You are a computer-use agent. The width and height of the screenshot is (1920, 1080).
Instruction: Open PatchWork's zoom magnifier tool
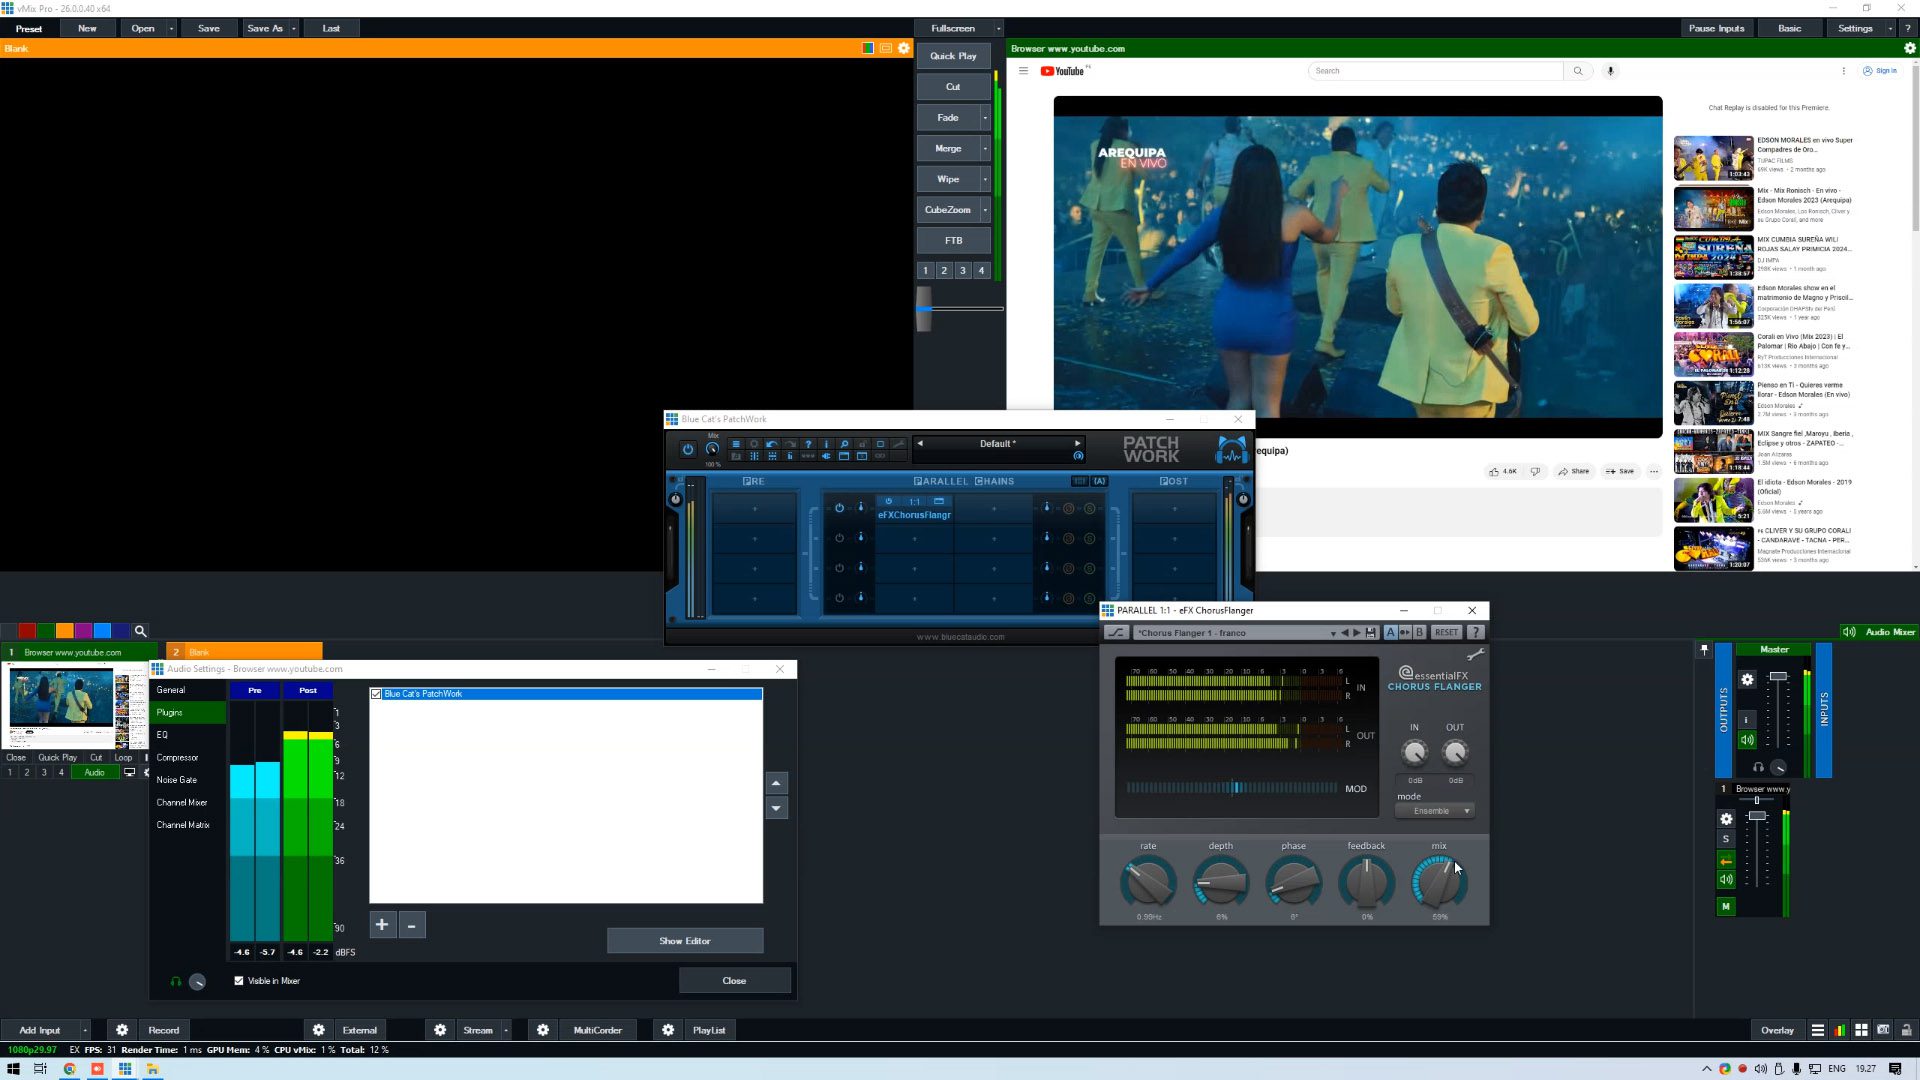pyautogui.click(x=844, y=444)
